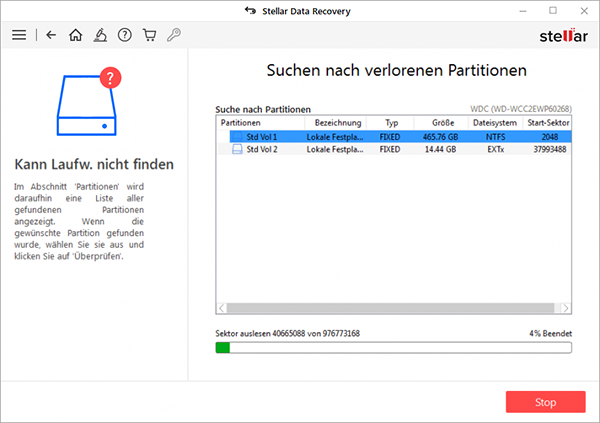This screenshot has height=423, width=600.
Task: Select the Std Vol 1 partition row
Action: (x=400, y=137)
